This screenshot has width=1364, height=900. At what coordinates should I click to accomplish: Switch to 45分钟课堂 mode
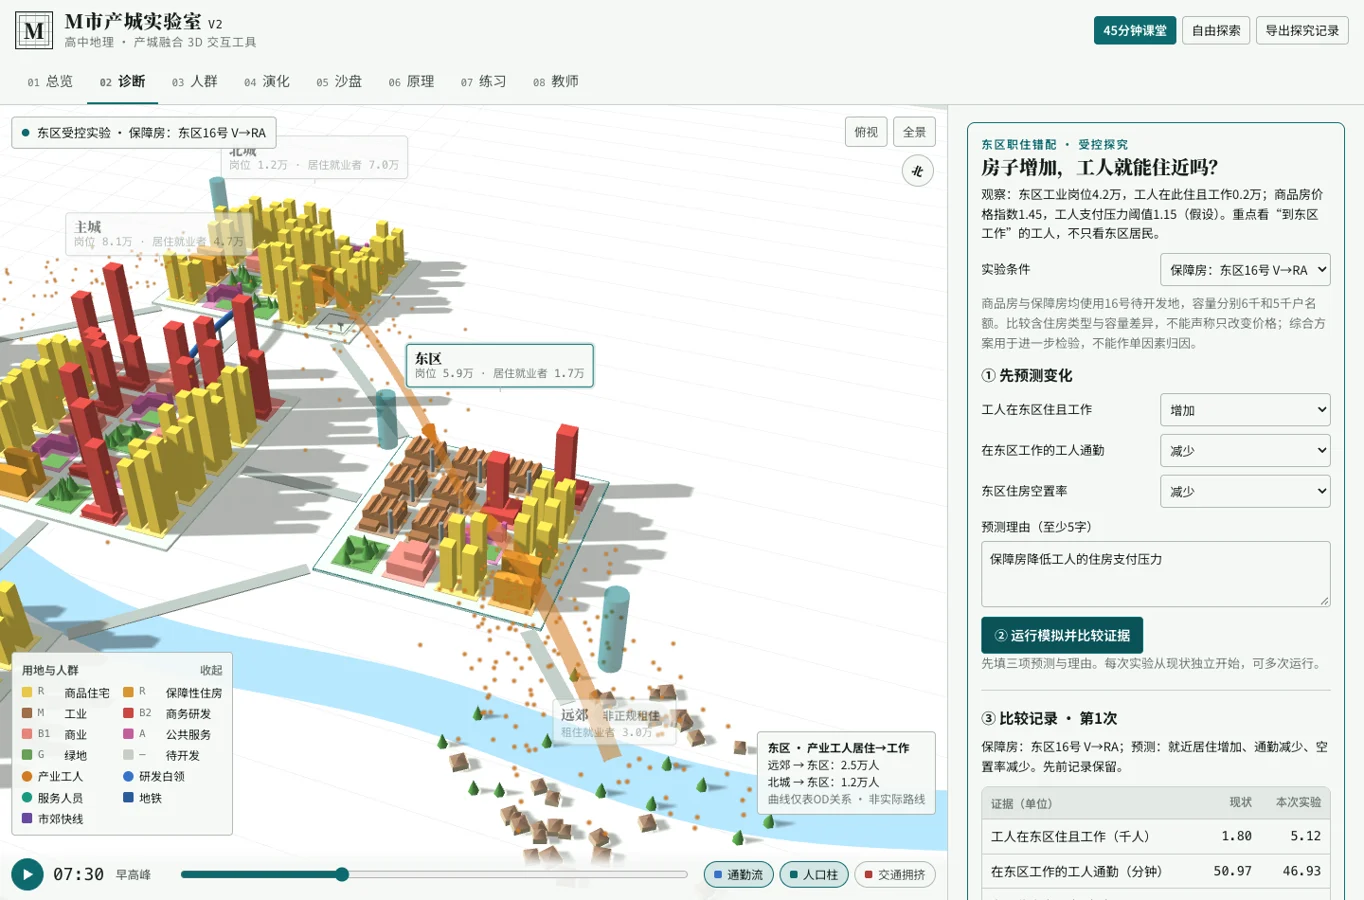1135,31
